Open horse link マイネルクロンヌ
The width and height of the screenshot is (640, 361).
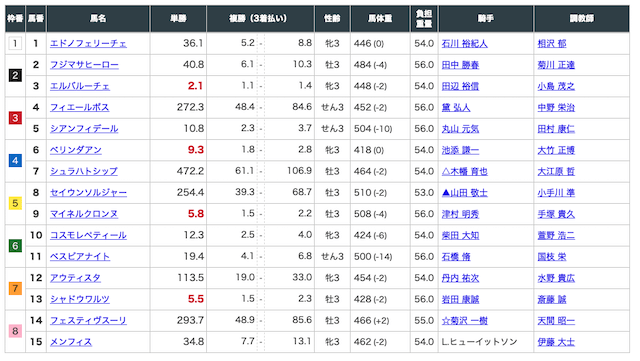[84, 214]
